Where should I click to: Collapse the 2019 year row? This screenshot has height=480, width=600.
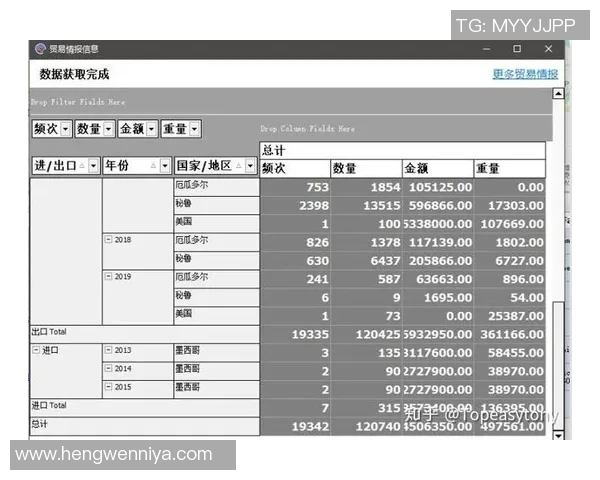pos(109,276)
